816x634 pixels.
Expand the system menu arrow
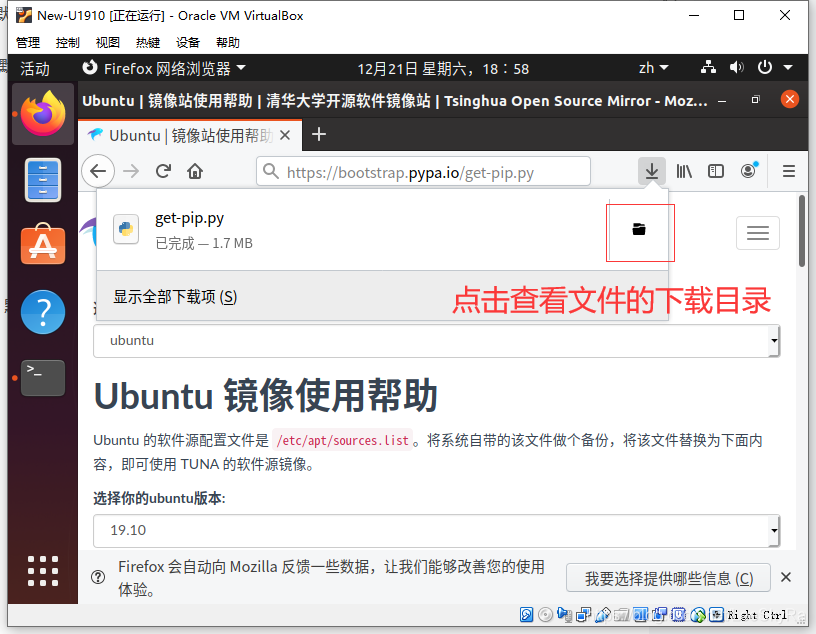coord(788,68)
